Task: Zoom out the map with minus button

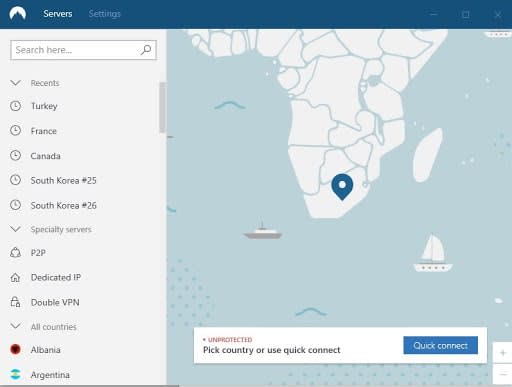Action: 503,375
